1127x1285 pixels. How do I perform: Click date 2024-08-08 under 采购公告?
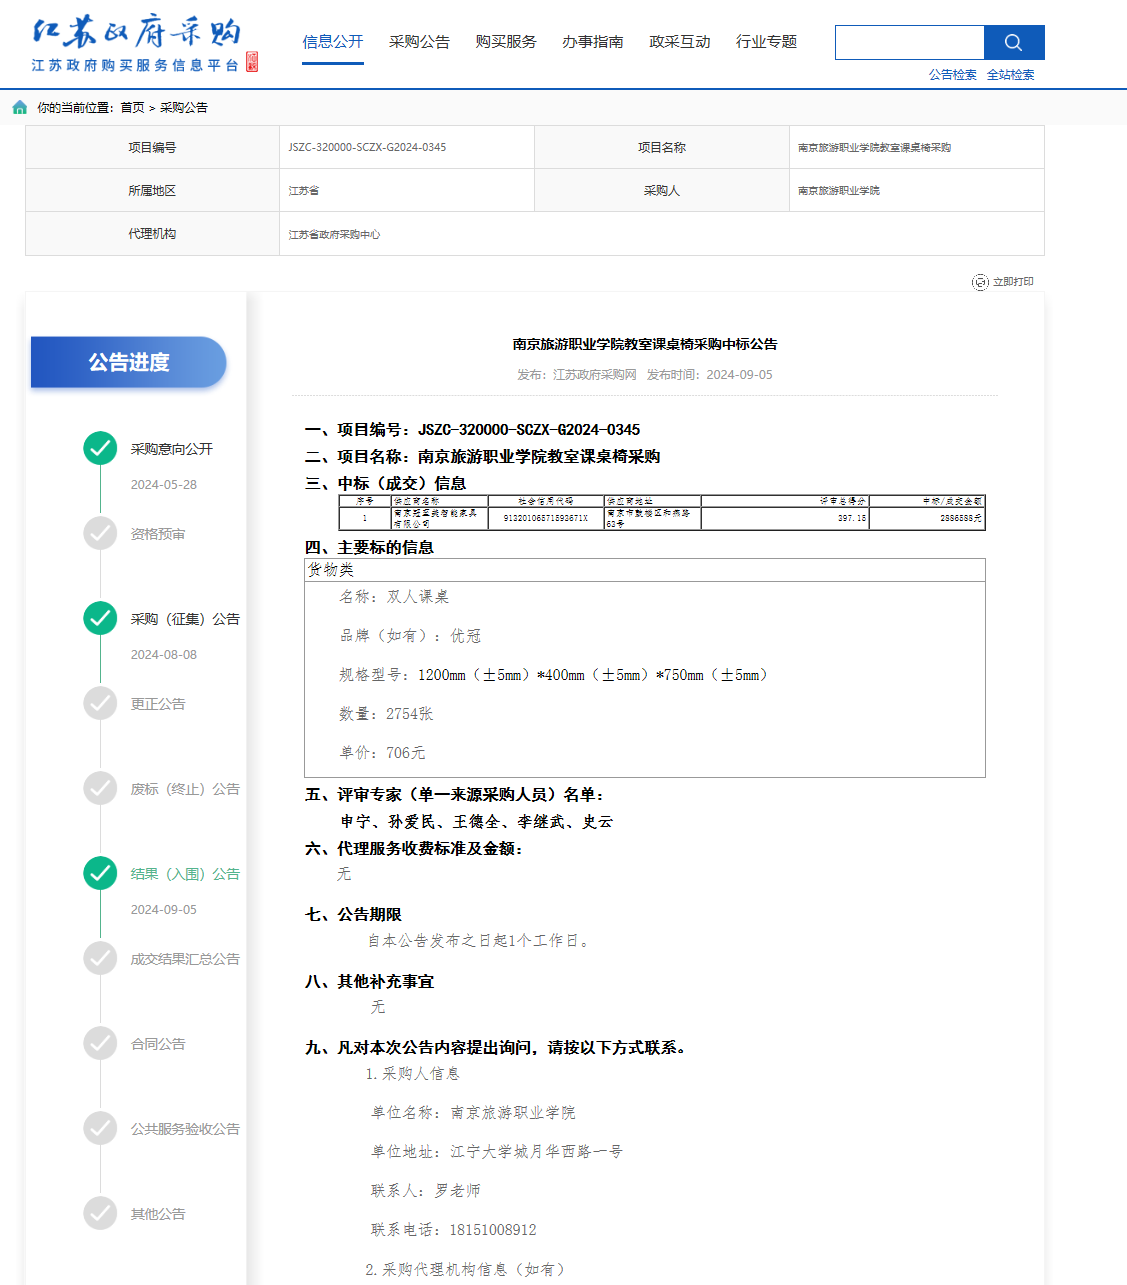(164, 655)
